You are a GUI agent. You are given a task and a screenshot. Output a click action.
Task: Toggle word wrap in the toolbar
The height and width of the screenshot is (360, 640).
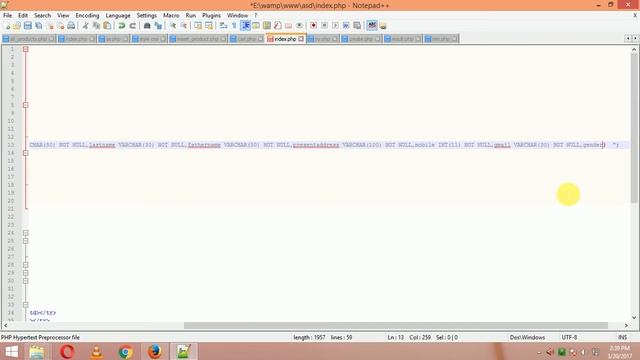(x=223, y=26)
